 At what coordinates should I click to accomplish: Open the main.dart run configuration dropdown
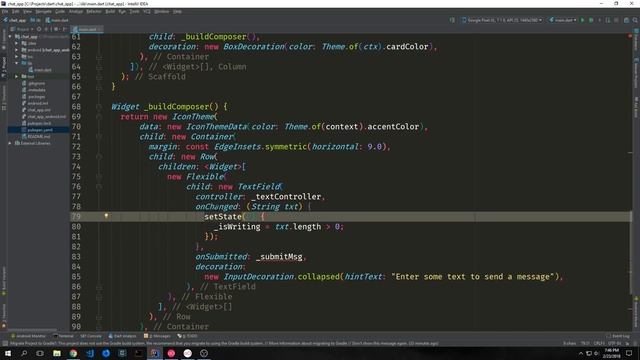(563, 20)
